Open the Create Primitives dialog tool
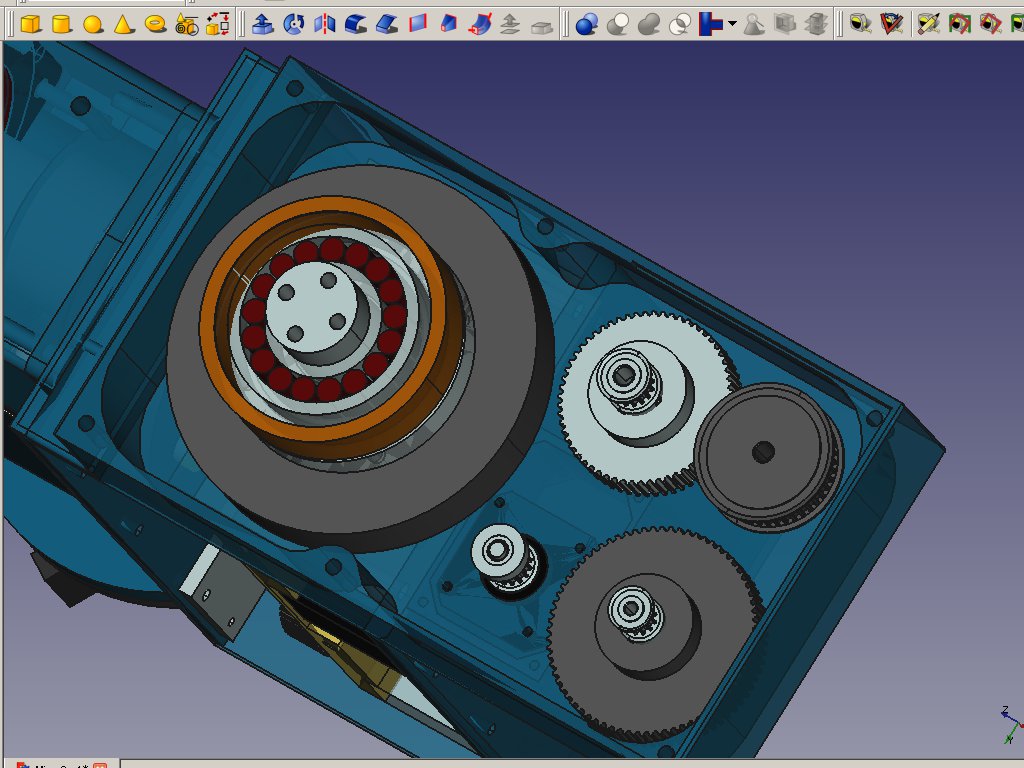The height and width of the screenshot is (768, 1024). pyautogui.click(x=187, y=24)
